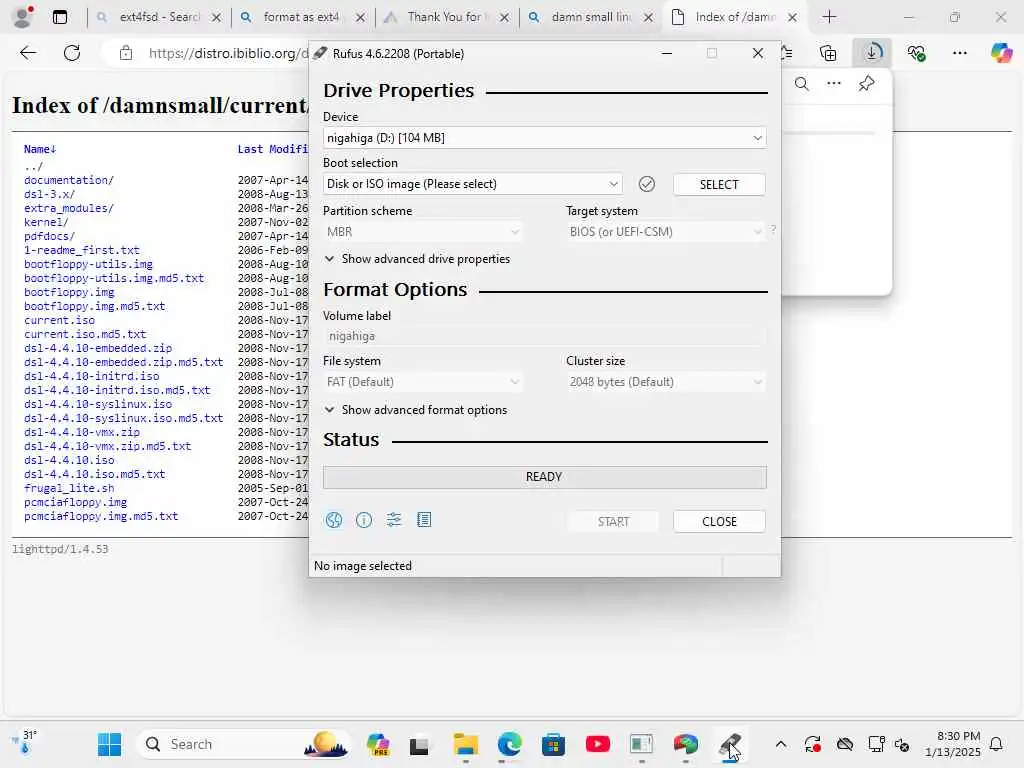Open the documentation/ directory link
The image size is (1024, 768).
pos(69,180)
